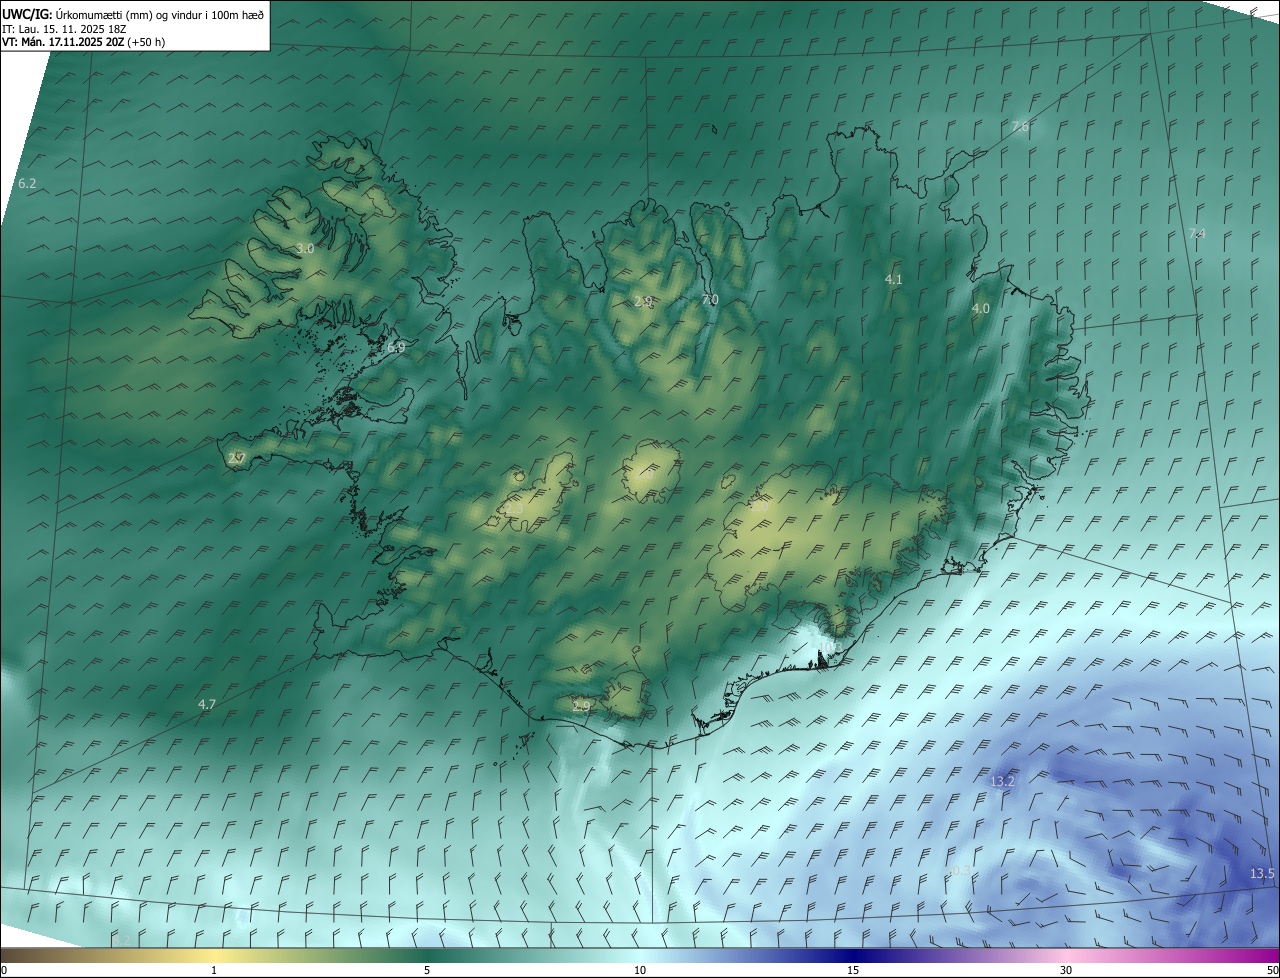This screenshot has width=1280, height=978.
Task: Click the 2.4 value on the eastern edge
Action: coord(1197,233)
